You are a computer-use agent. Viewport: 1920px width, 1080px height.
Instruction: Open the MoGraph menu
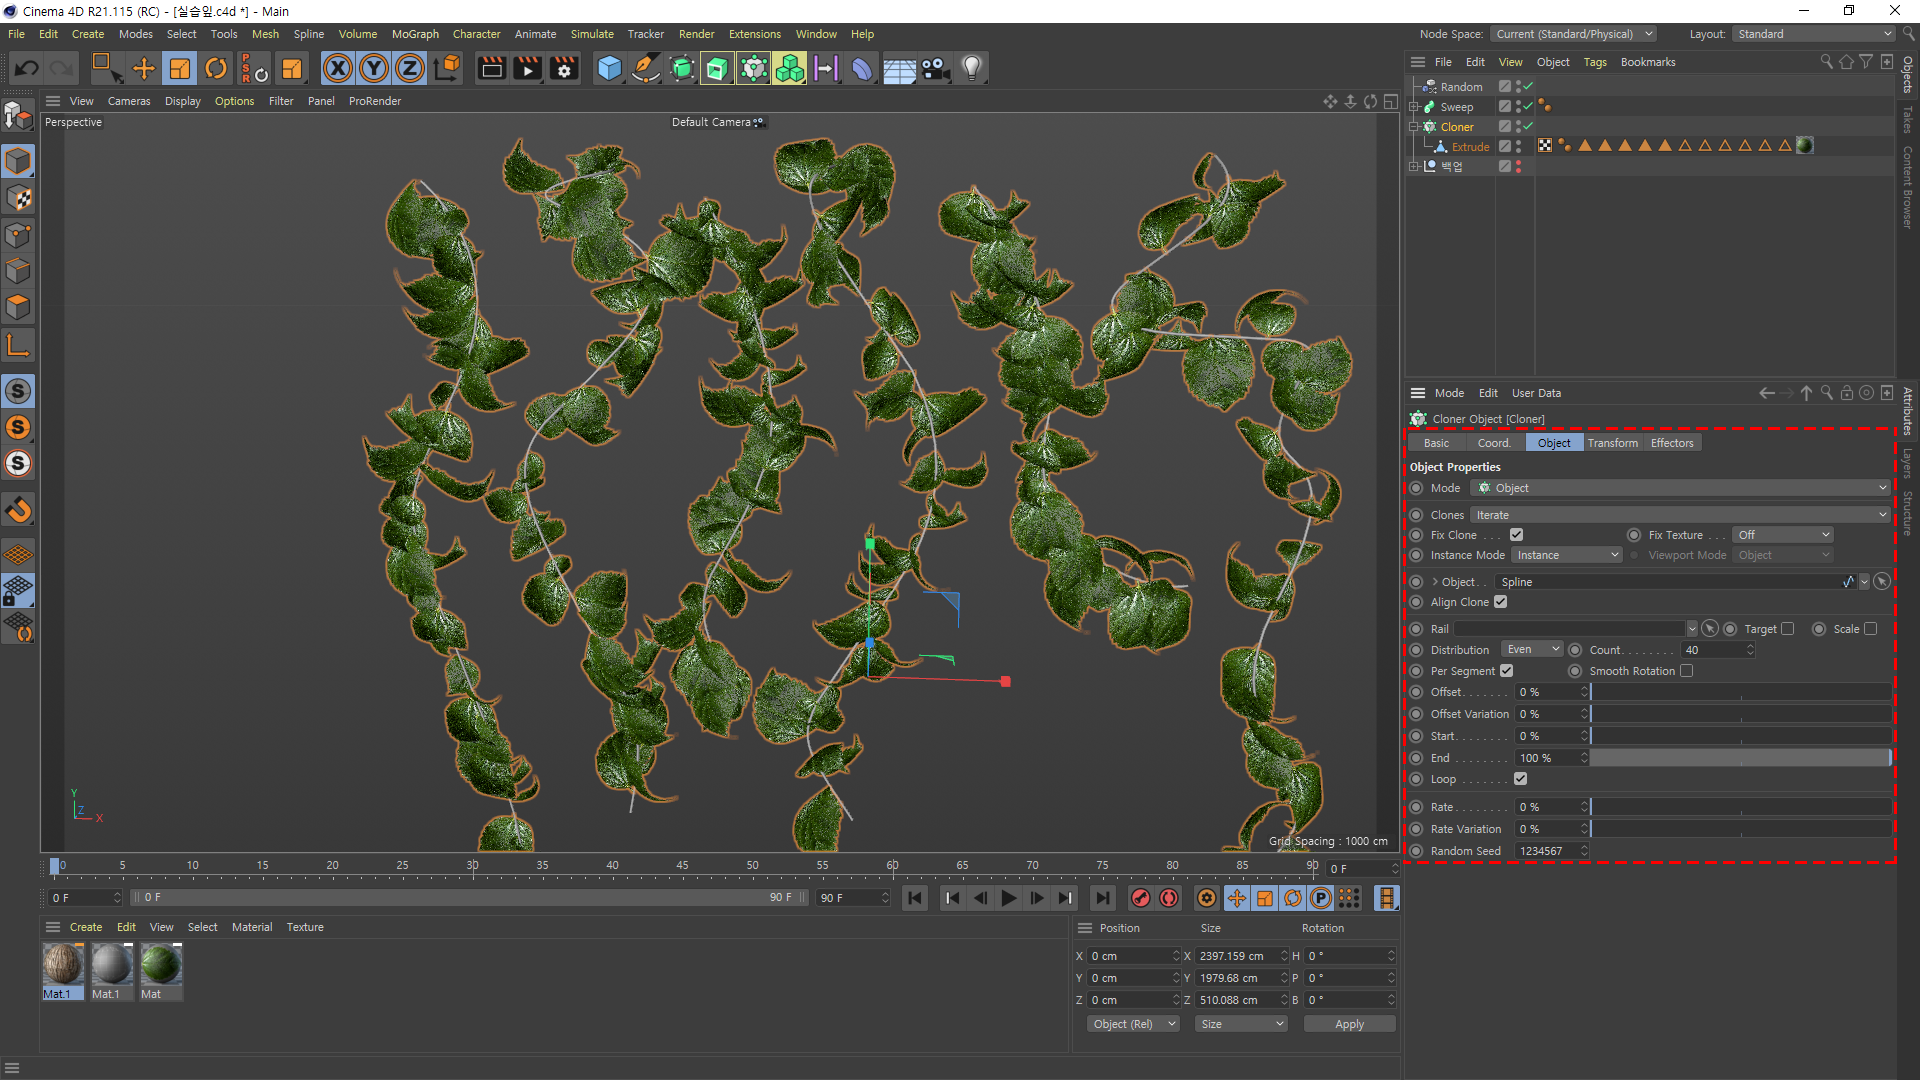(x=415, y=34)
